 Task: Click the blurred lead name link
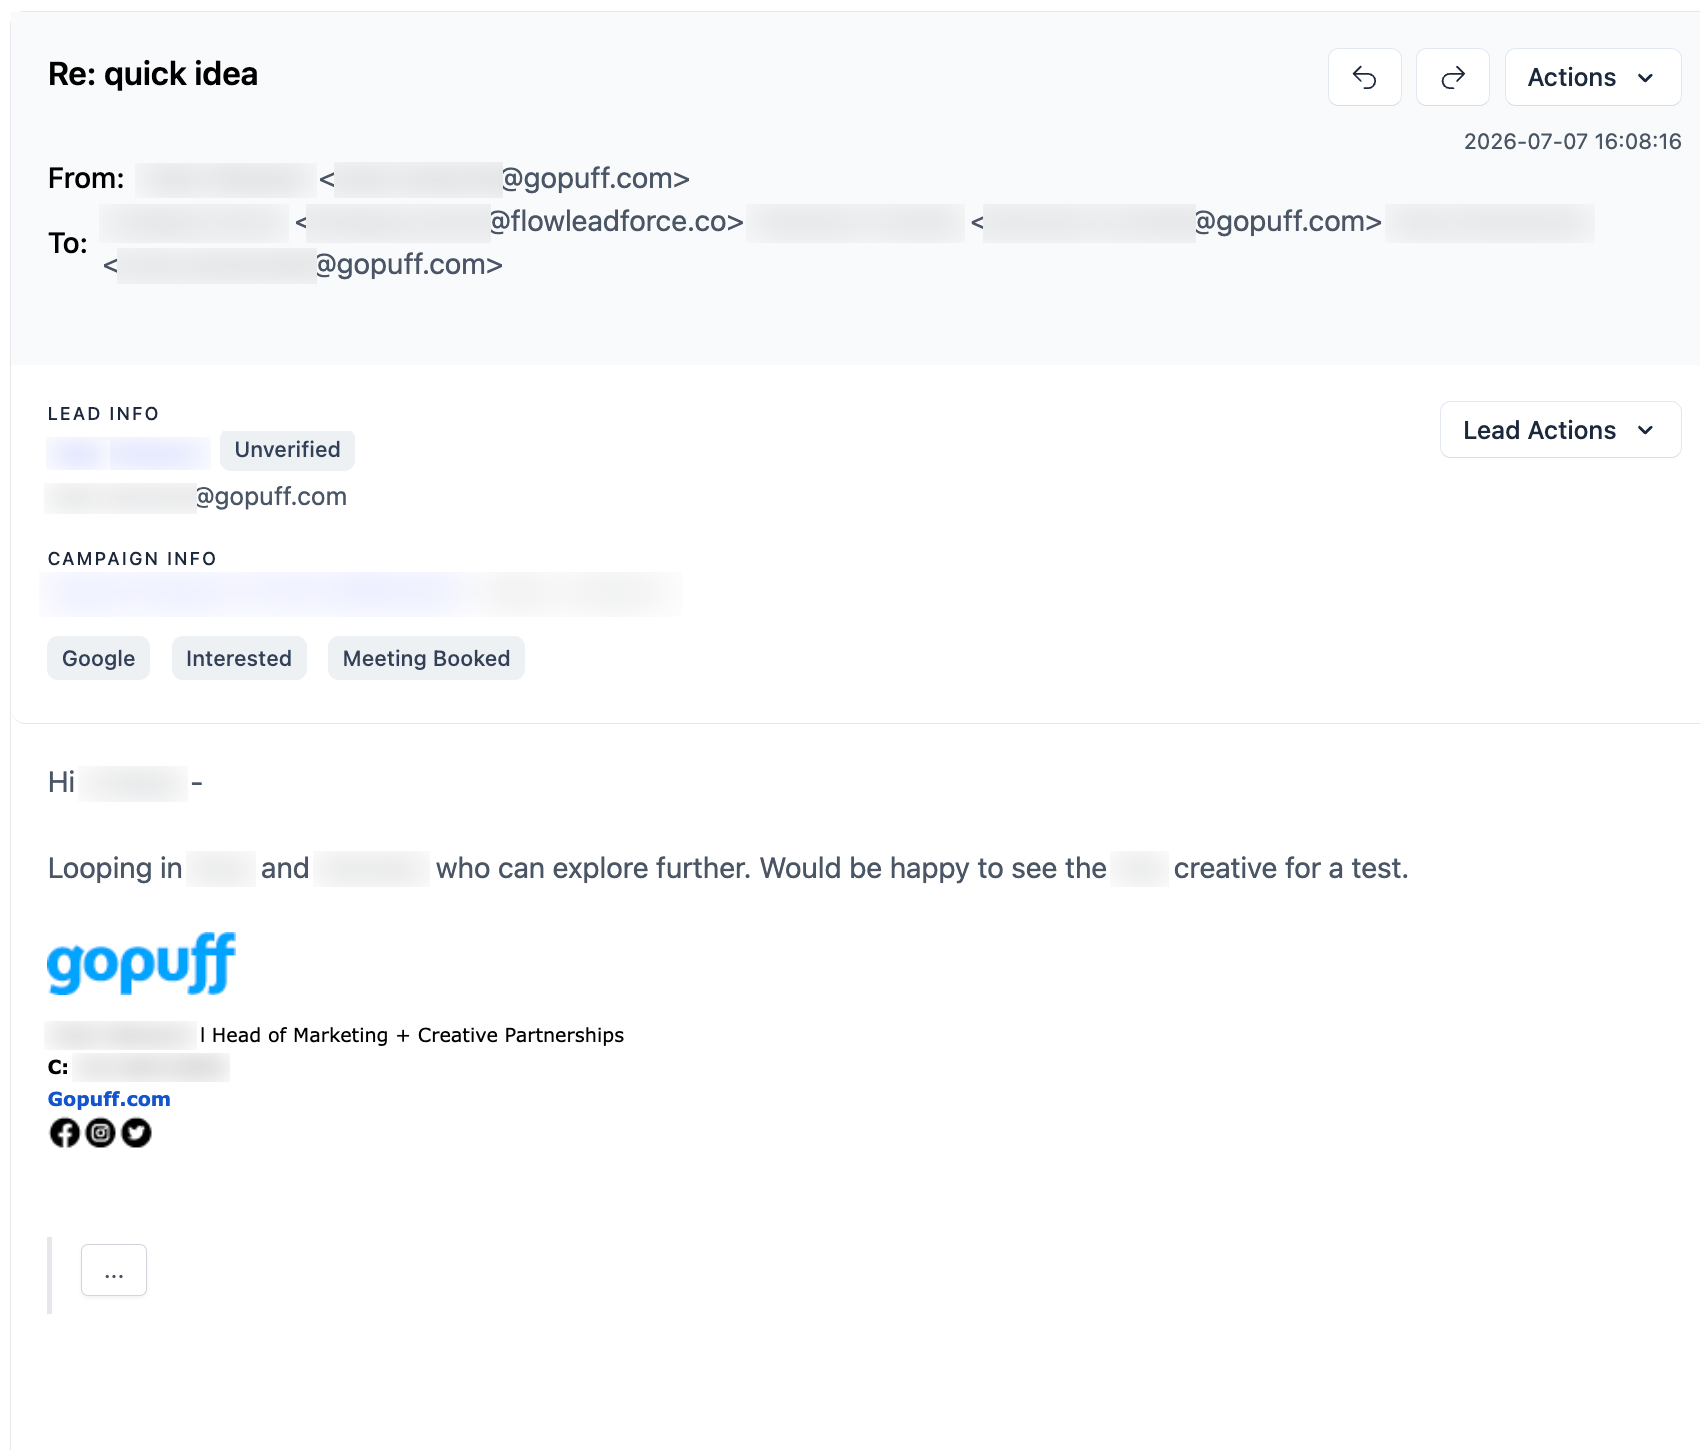point(128,452)
